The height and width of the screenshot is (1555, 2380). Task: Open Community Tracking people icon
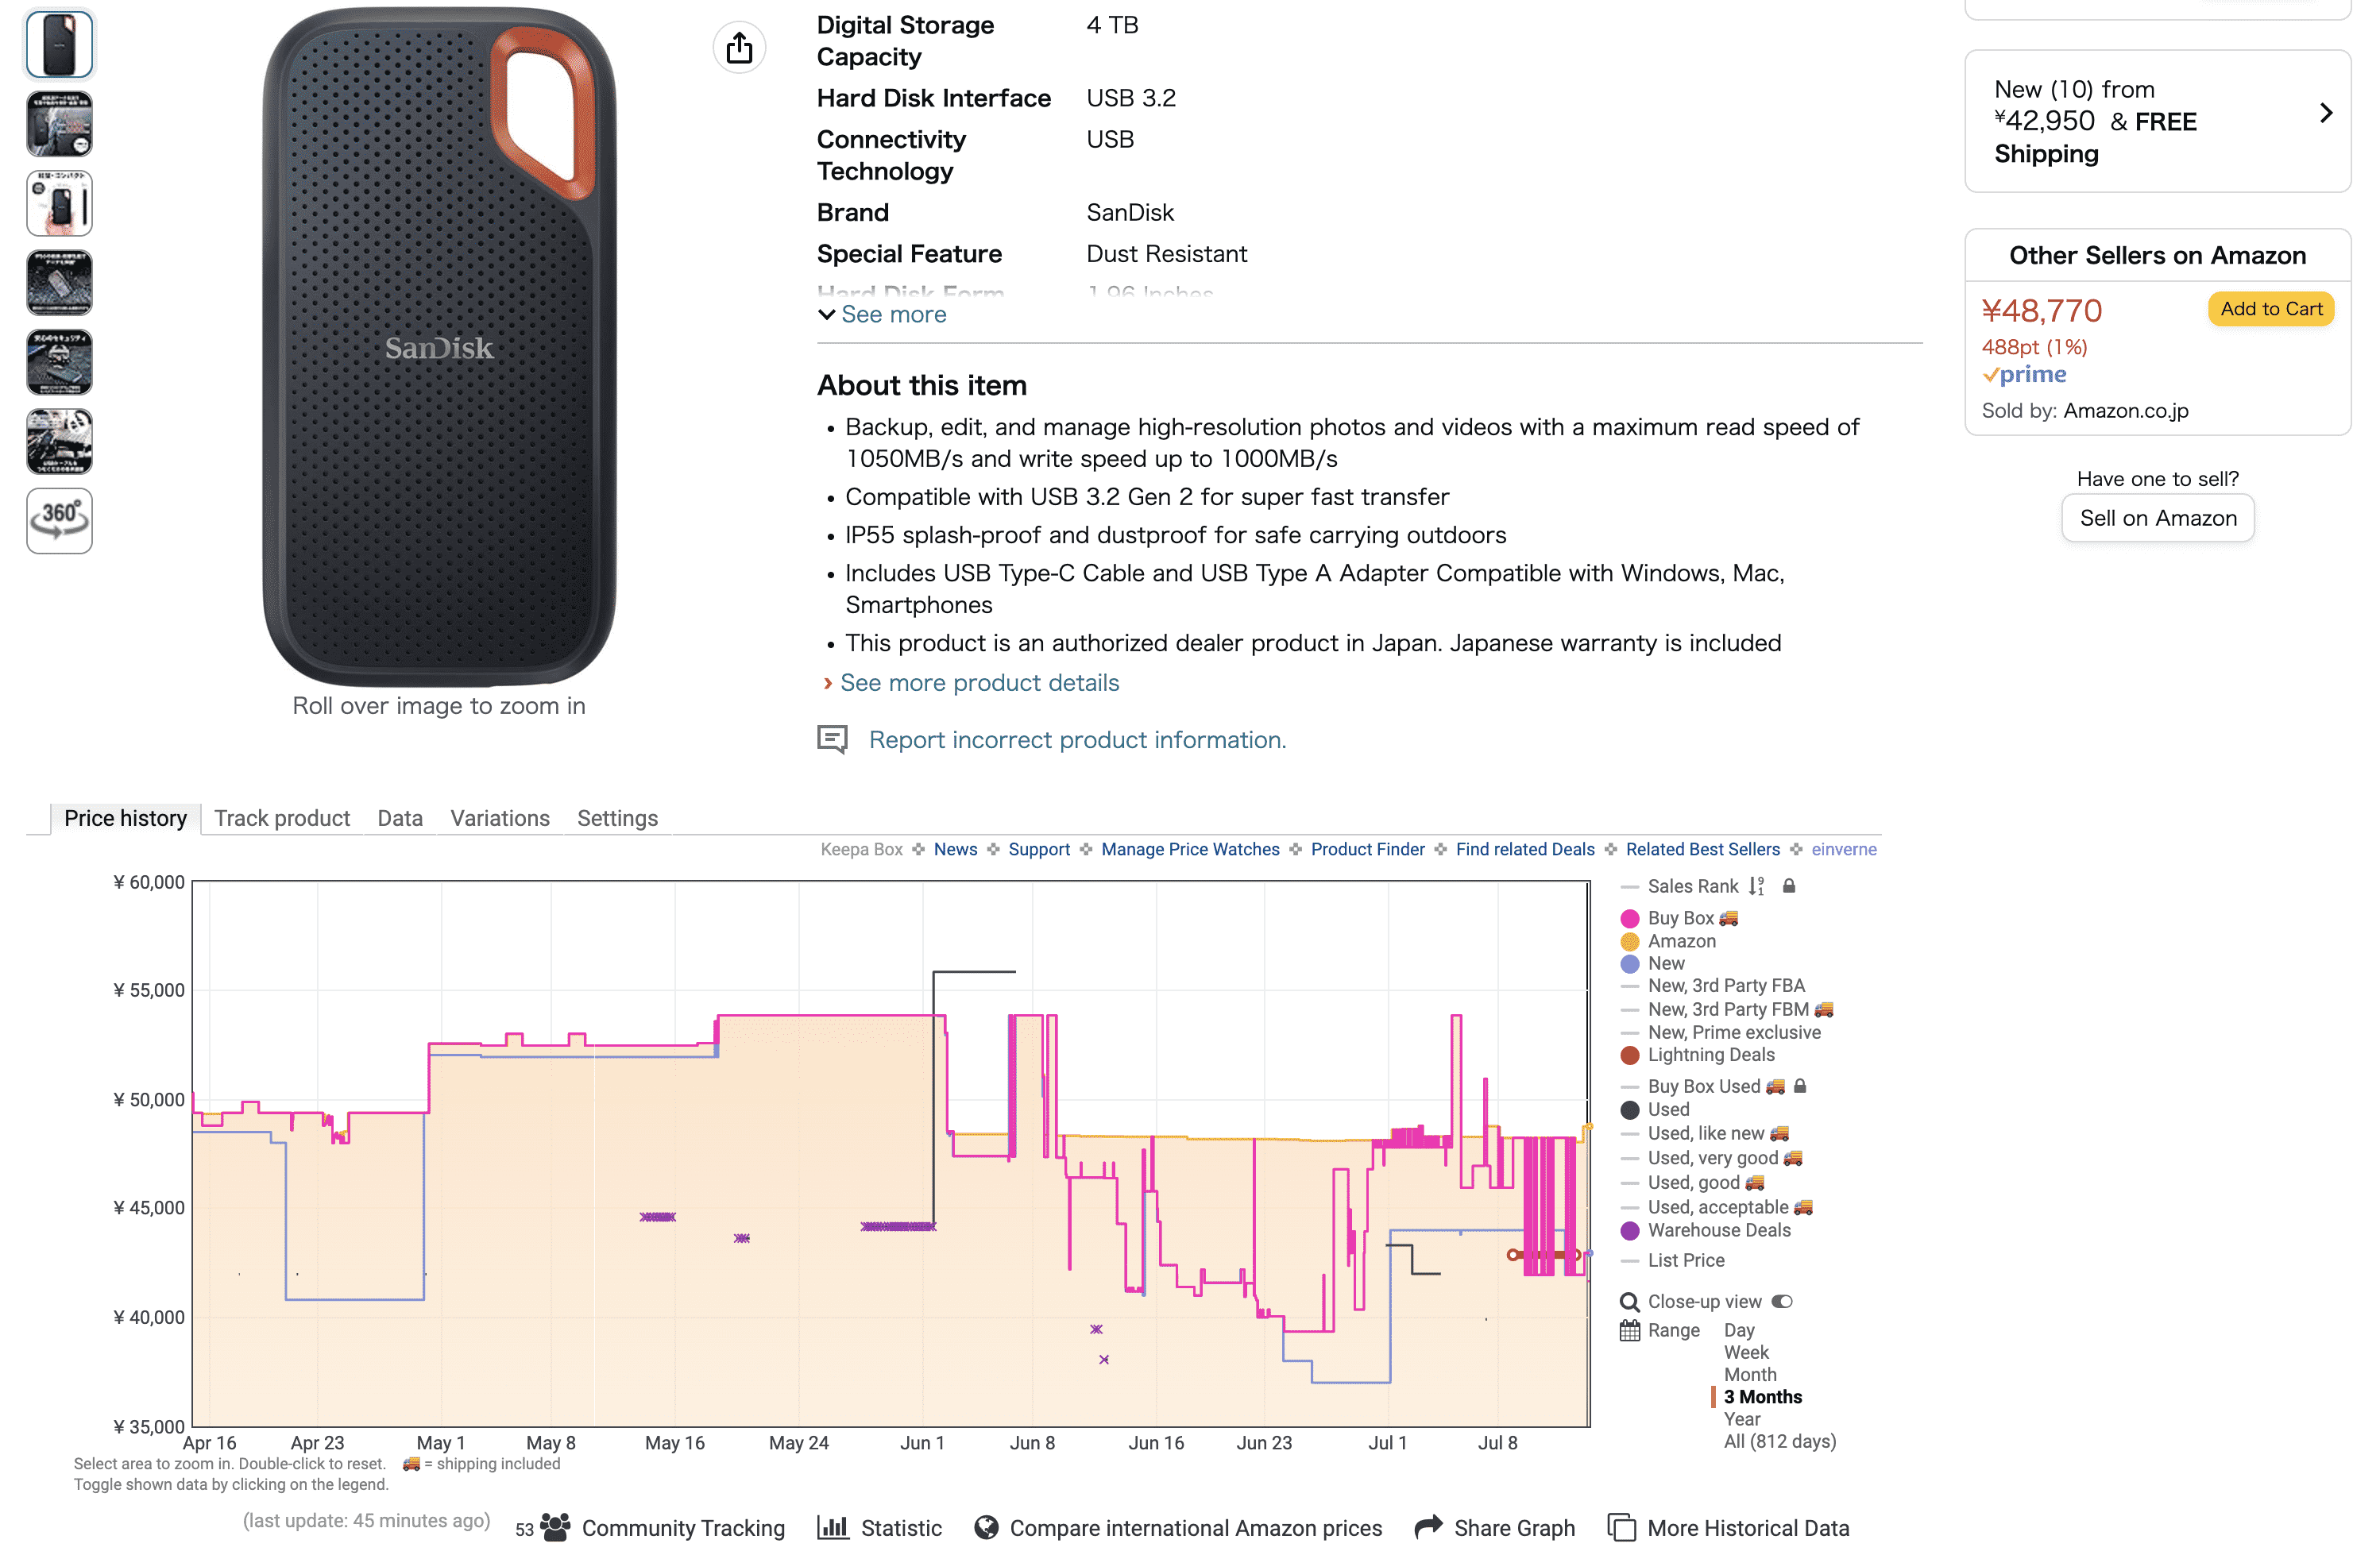555,1527
